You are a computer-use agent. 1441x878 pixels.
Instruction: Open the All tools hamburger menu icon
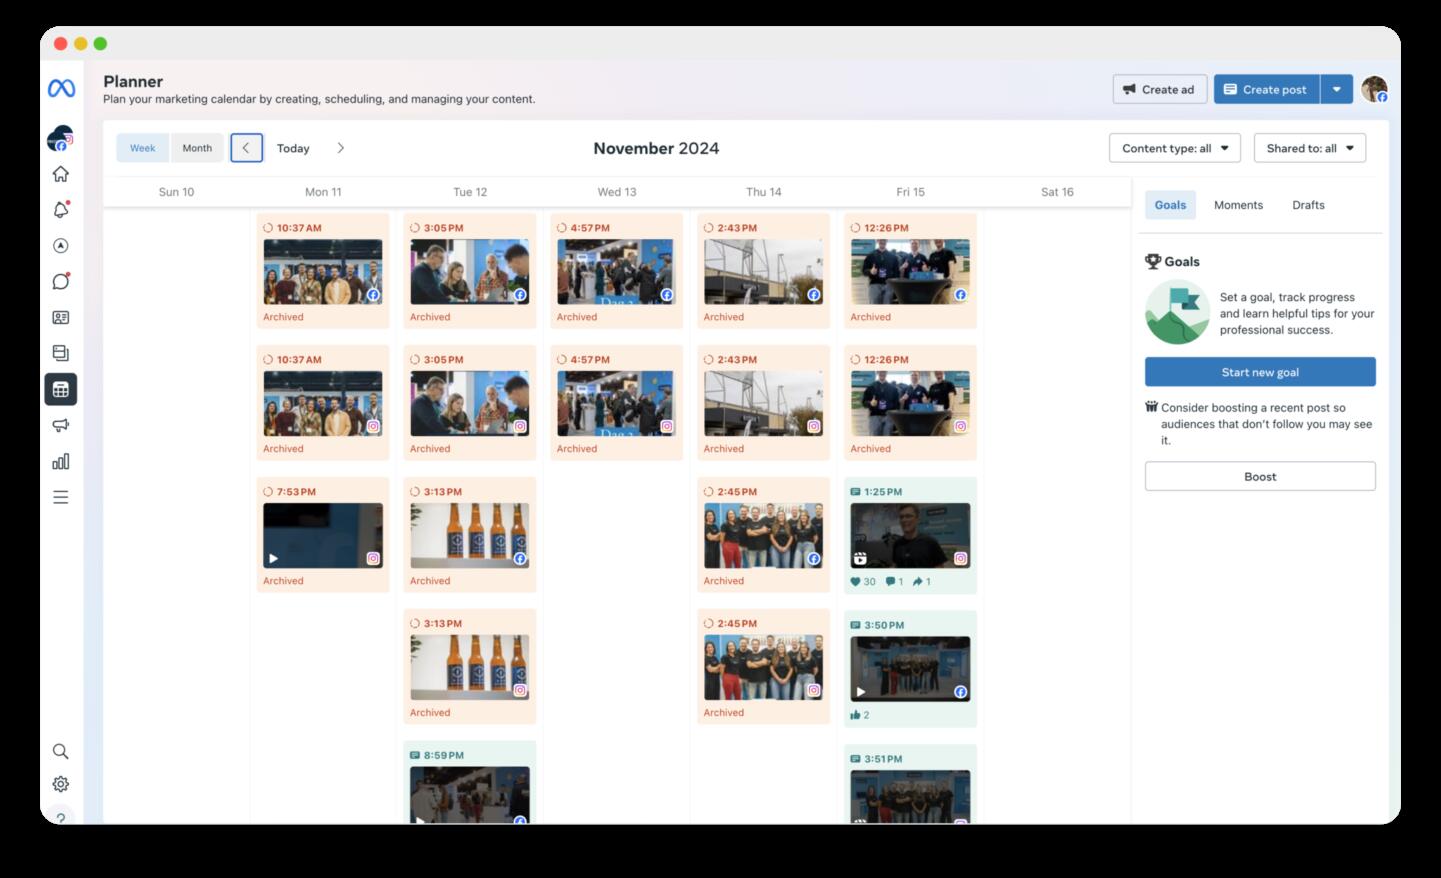(61, 498)
